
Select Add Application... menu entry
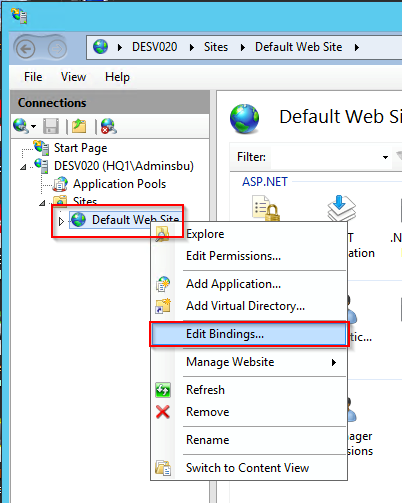click(249, 284)
